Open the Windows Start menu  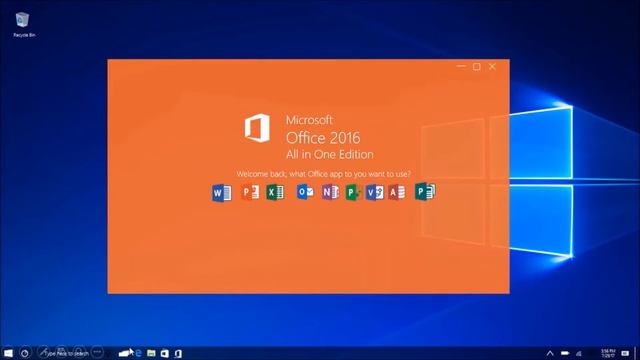(8, 353)
